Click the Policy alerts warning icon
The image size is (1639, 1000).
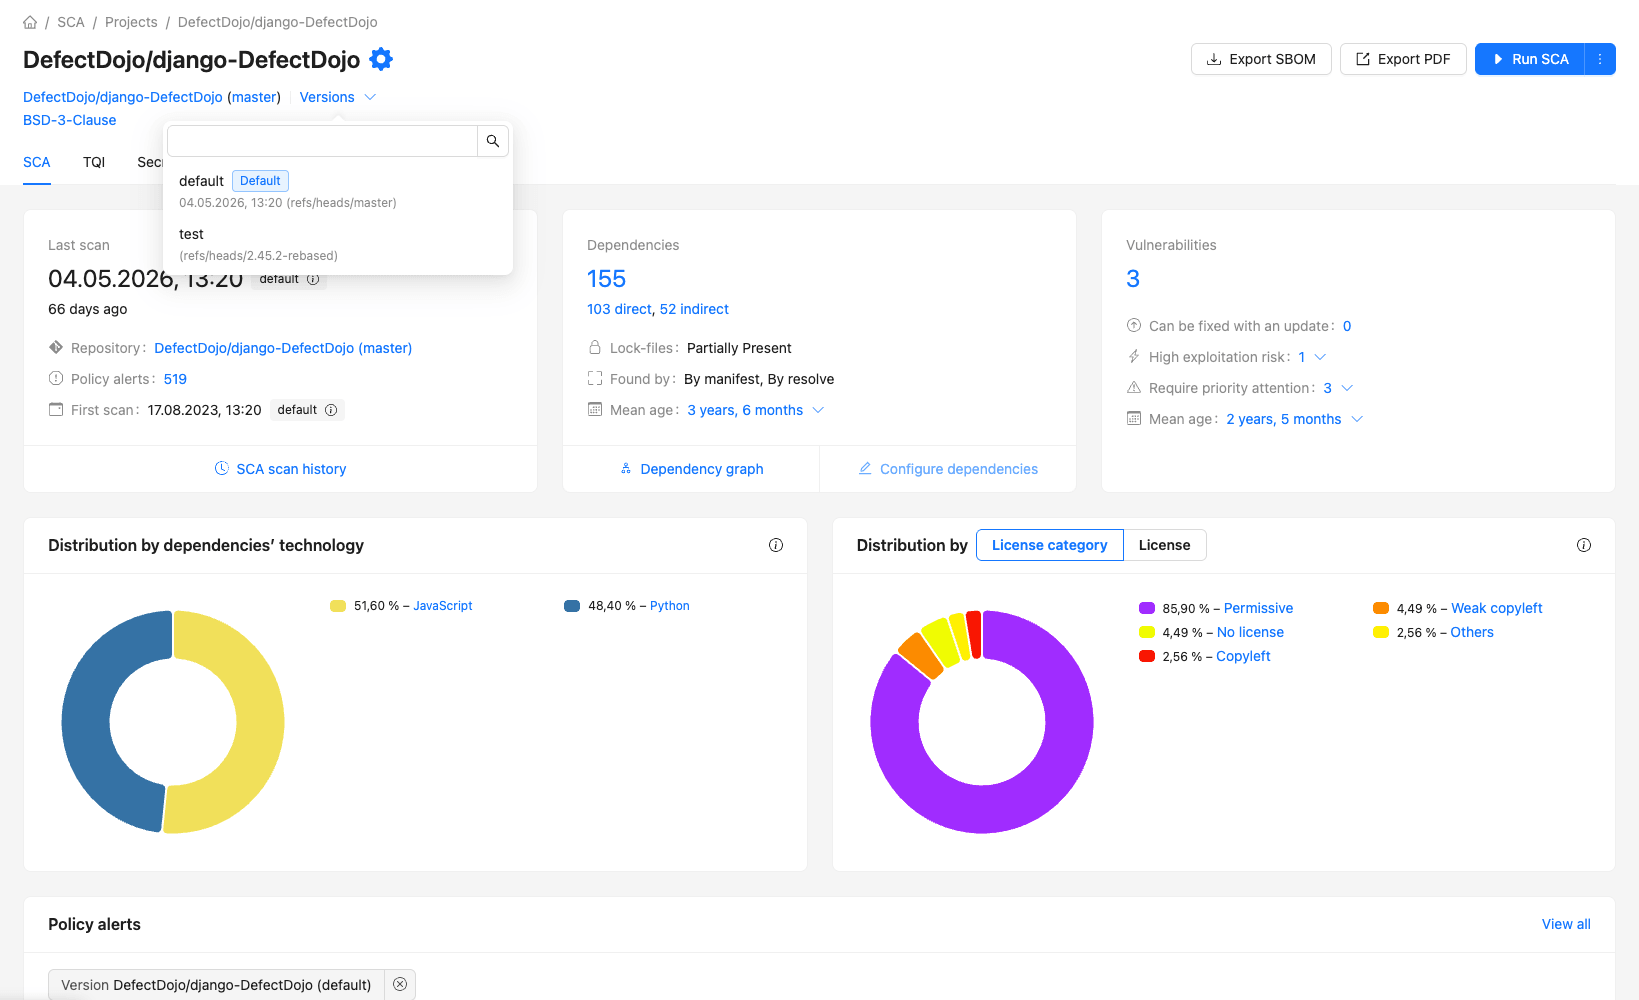[56, 378]
